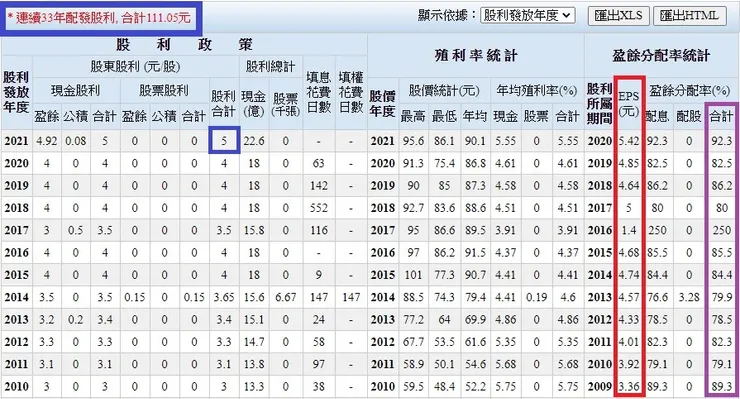Select dividend year 2010 row label
740x399 pixels.
(x=17, y=387)
